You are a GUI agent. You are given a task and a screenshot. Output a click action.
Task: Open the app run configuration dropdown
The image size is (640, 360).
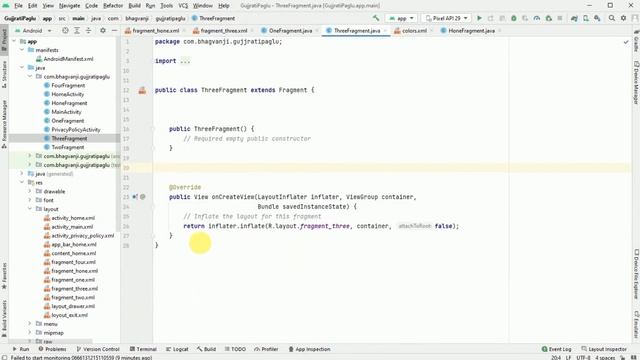coord(401,18)
